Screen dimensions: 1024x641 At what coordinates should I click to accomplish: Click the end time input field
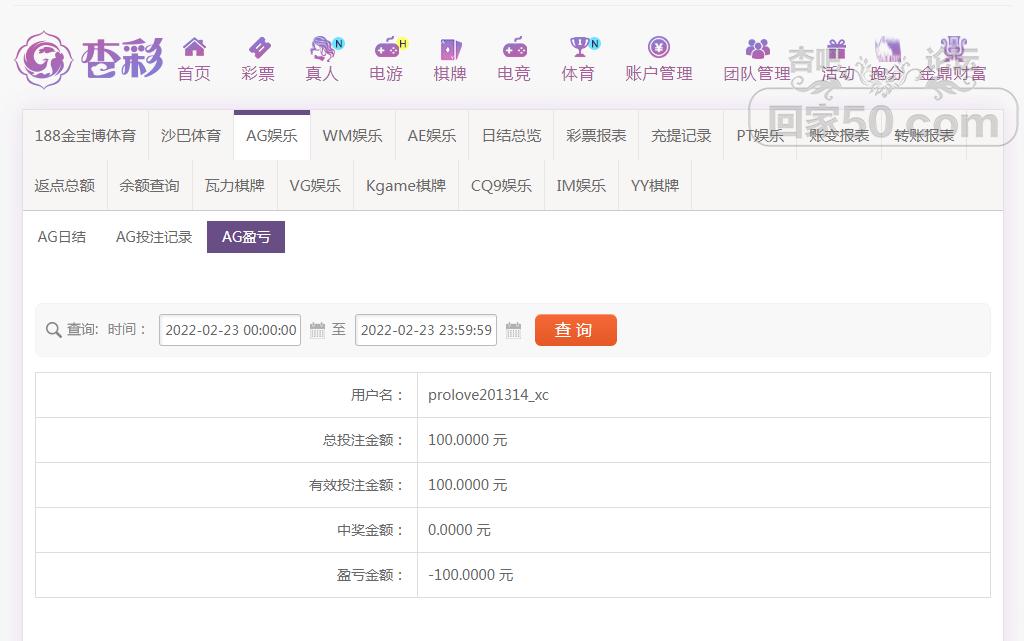[x=426, y=330]
